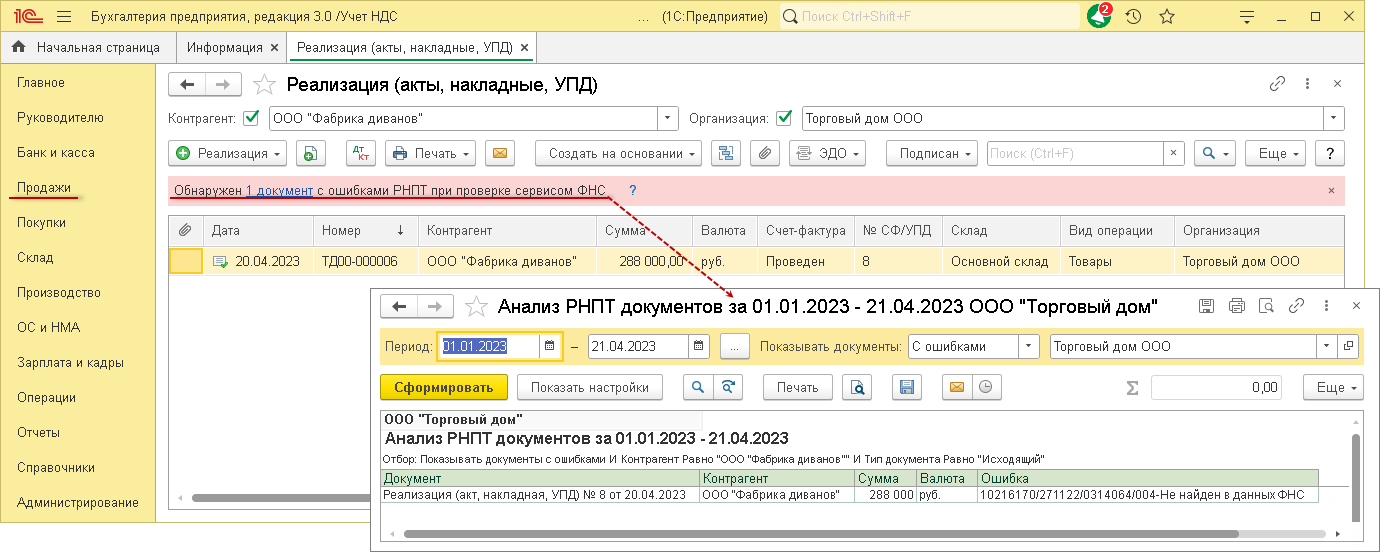The height and width of the screenshot is (553, 1382).
Task: Click the home icon on Начальная страница tab
Action: [x=18, y=47]
